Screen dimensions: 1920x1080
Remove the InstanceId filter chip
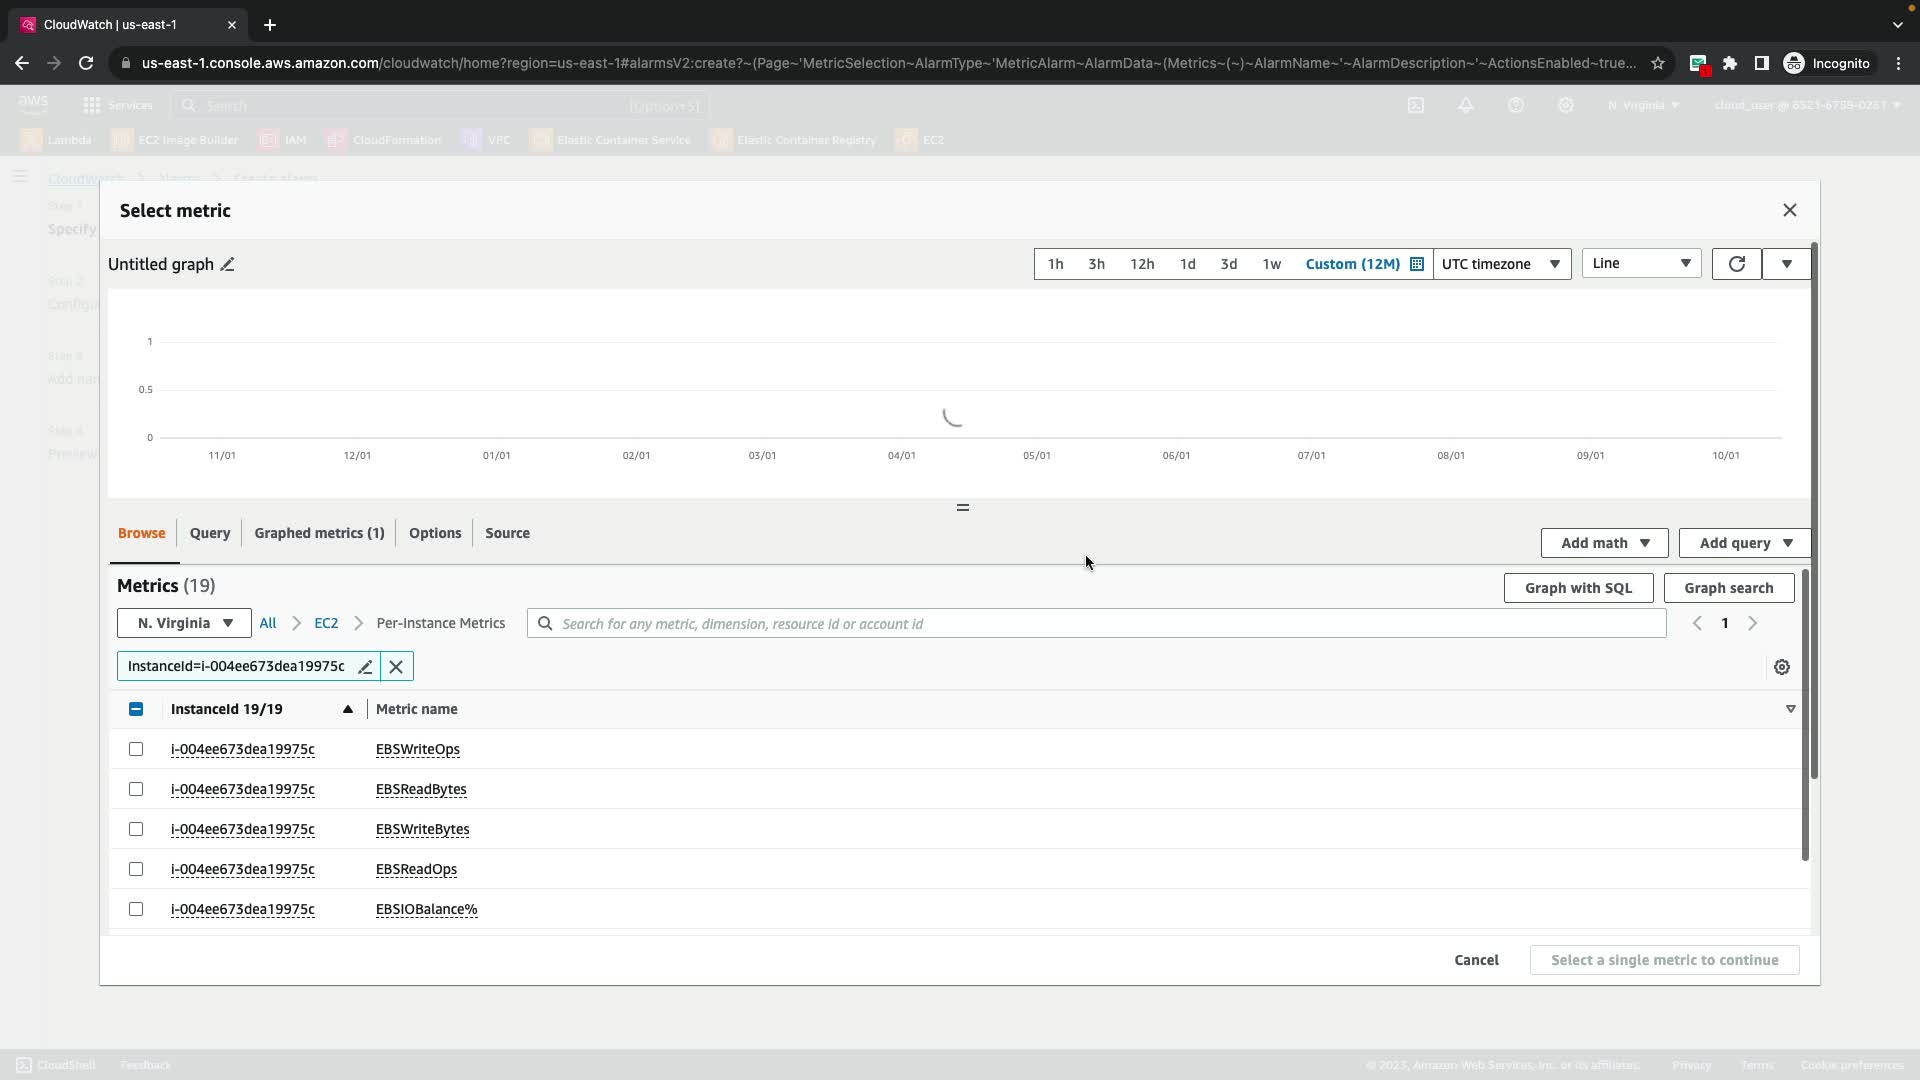tap(396, 667)
